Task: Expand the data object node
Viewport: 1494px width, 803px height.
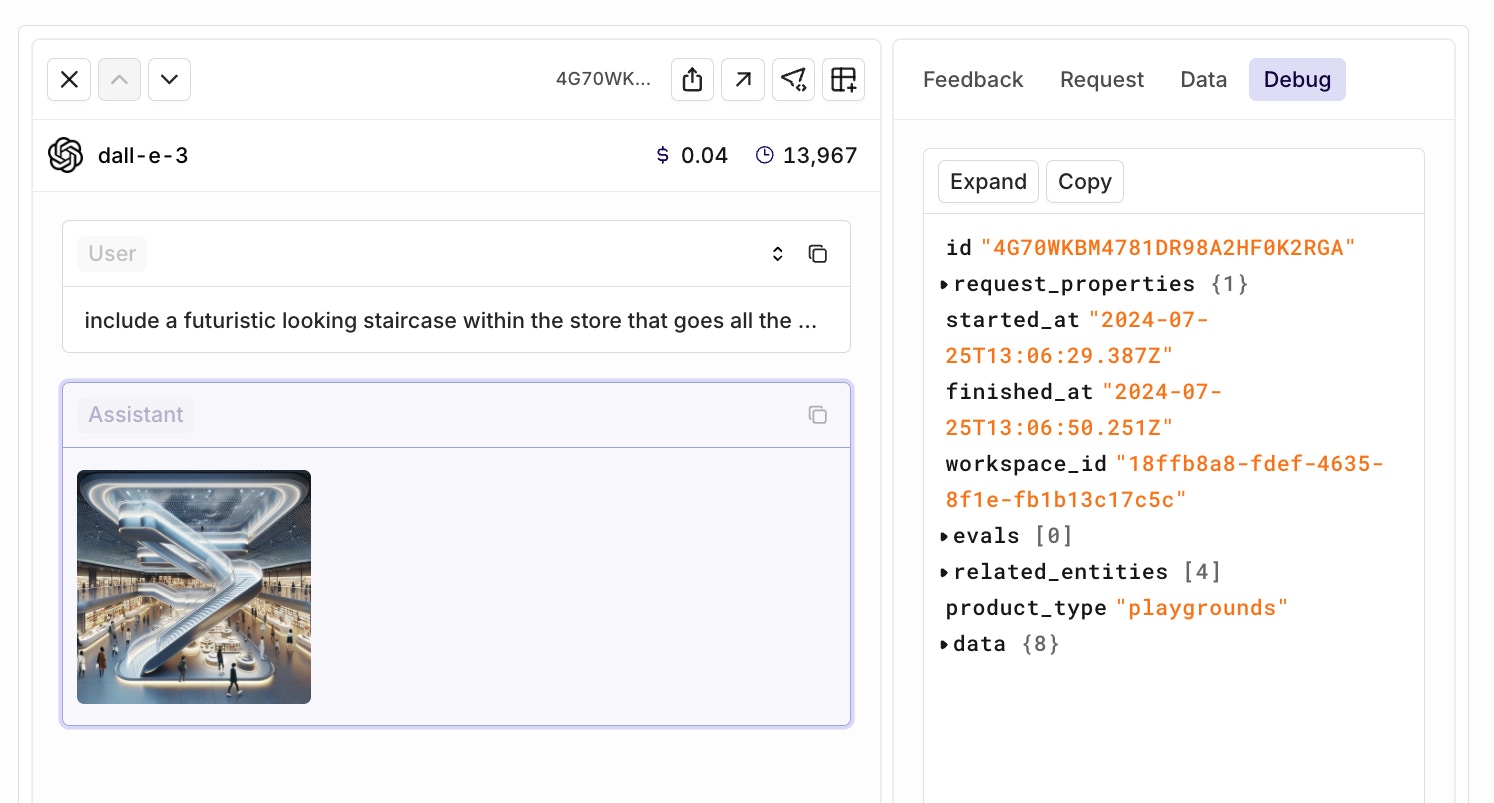Action: point(945,645)
